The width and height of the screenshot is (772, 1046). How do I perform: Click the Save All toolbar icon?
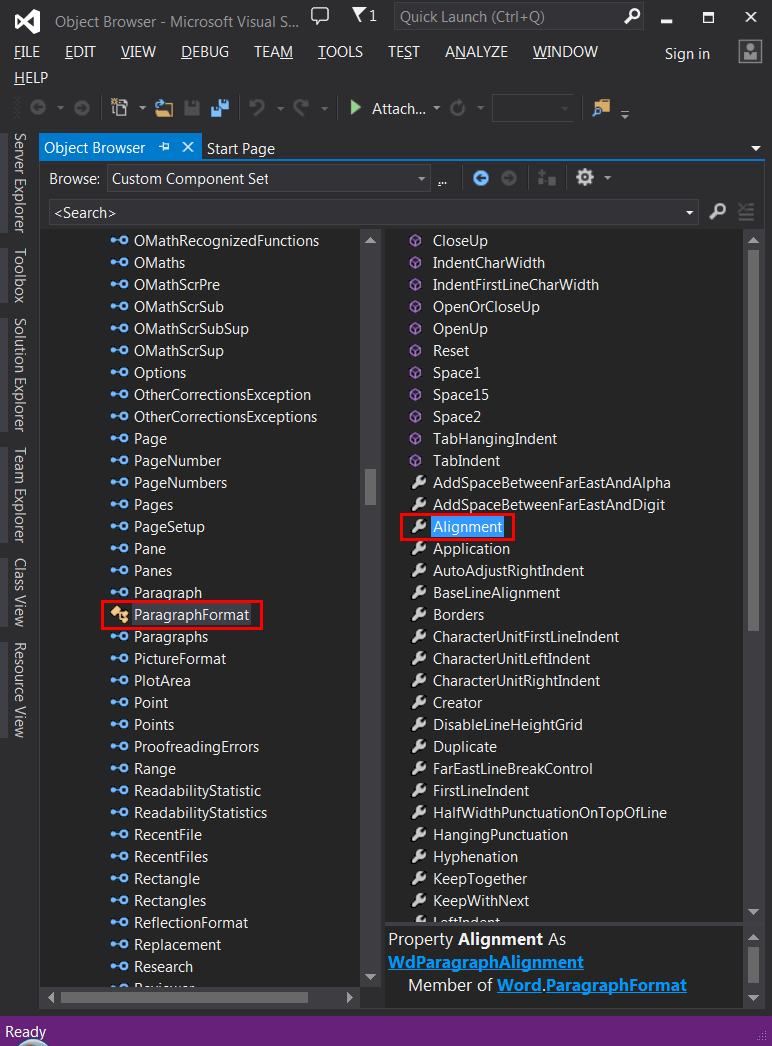(220, 107)
